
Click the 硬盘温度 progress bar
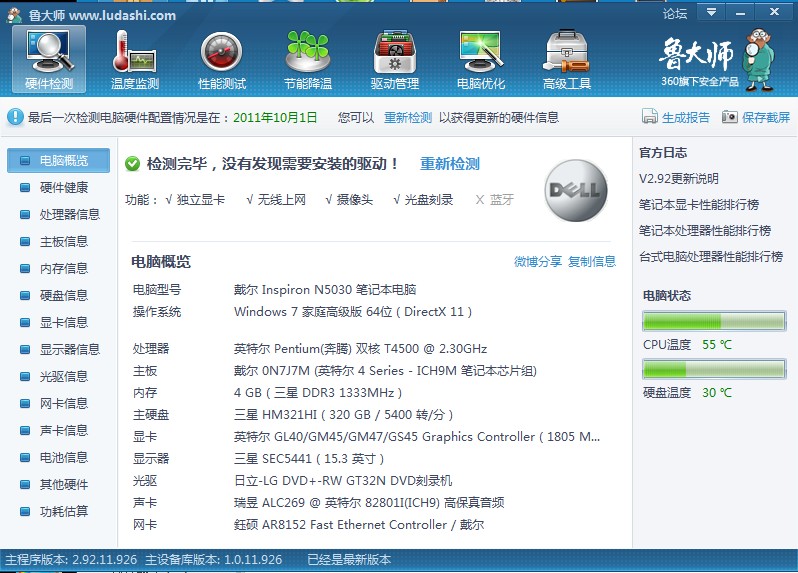(714, 369)
